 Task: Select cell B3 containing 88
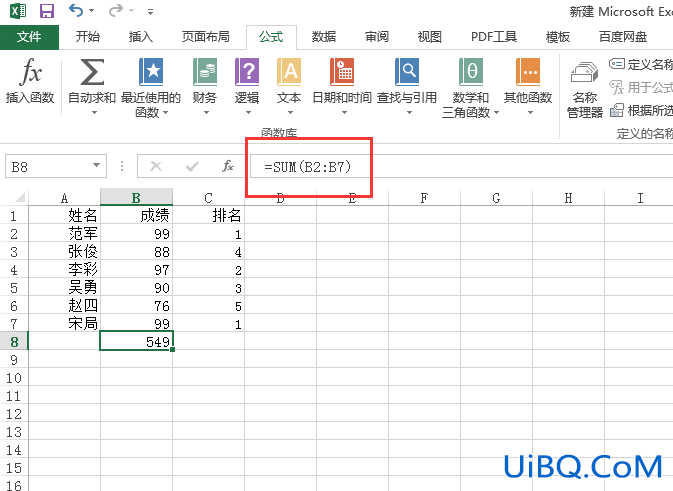[136, 252]
